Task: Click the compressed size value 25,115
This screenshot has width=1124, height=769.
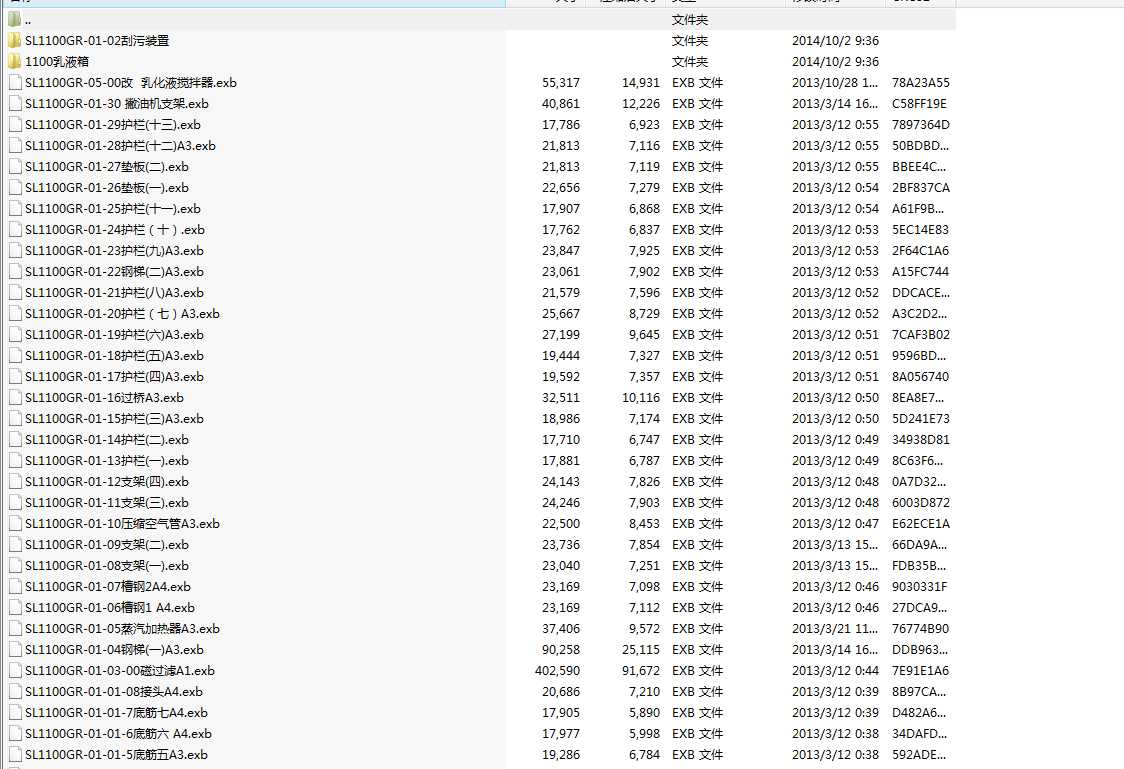Action: click(x=641, y=650)
